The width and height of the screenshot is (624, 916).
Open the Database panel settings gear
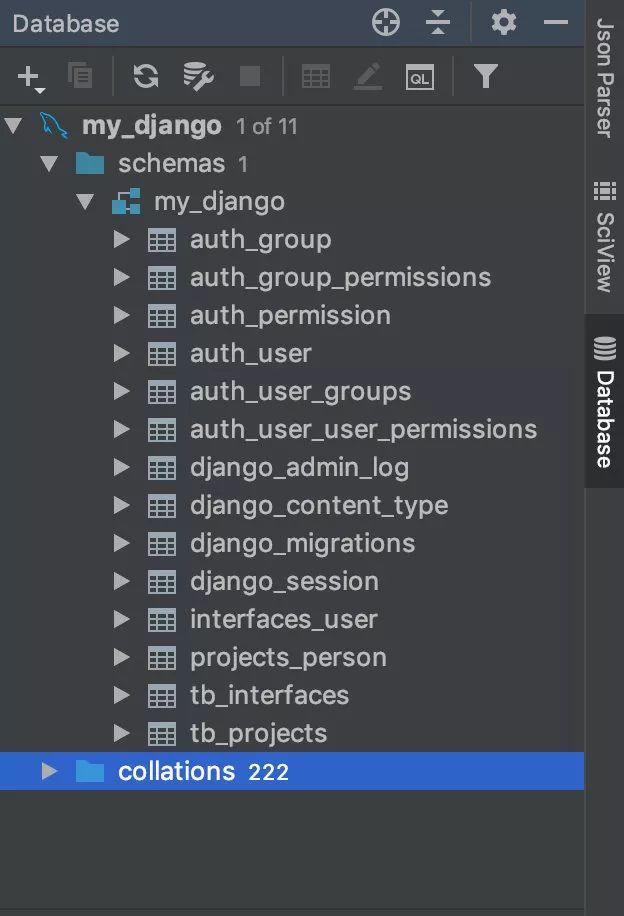click(504, 22)
